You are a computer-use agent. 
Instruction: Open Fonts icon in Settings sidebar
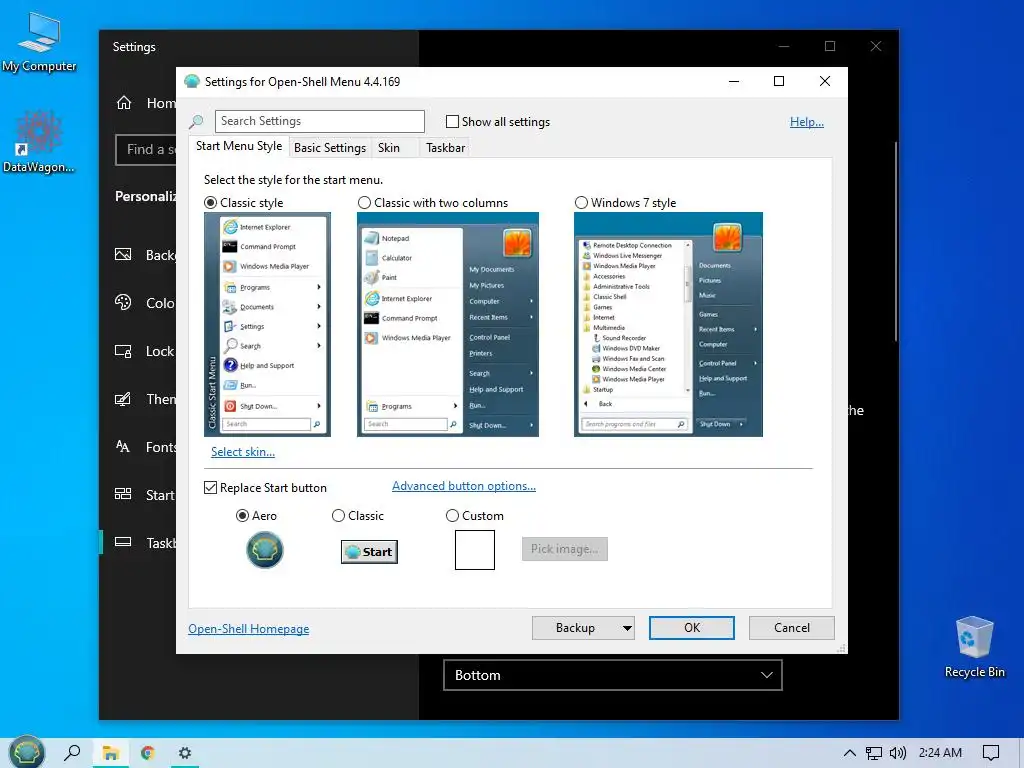pos(123,447)
